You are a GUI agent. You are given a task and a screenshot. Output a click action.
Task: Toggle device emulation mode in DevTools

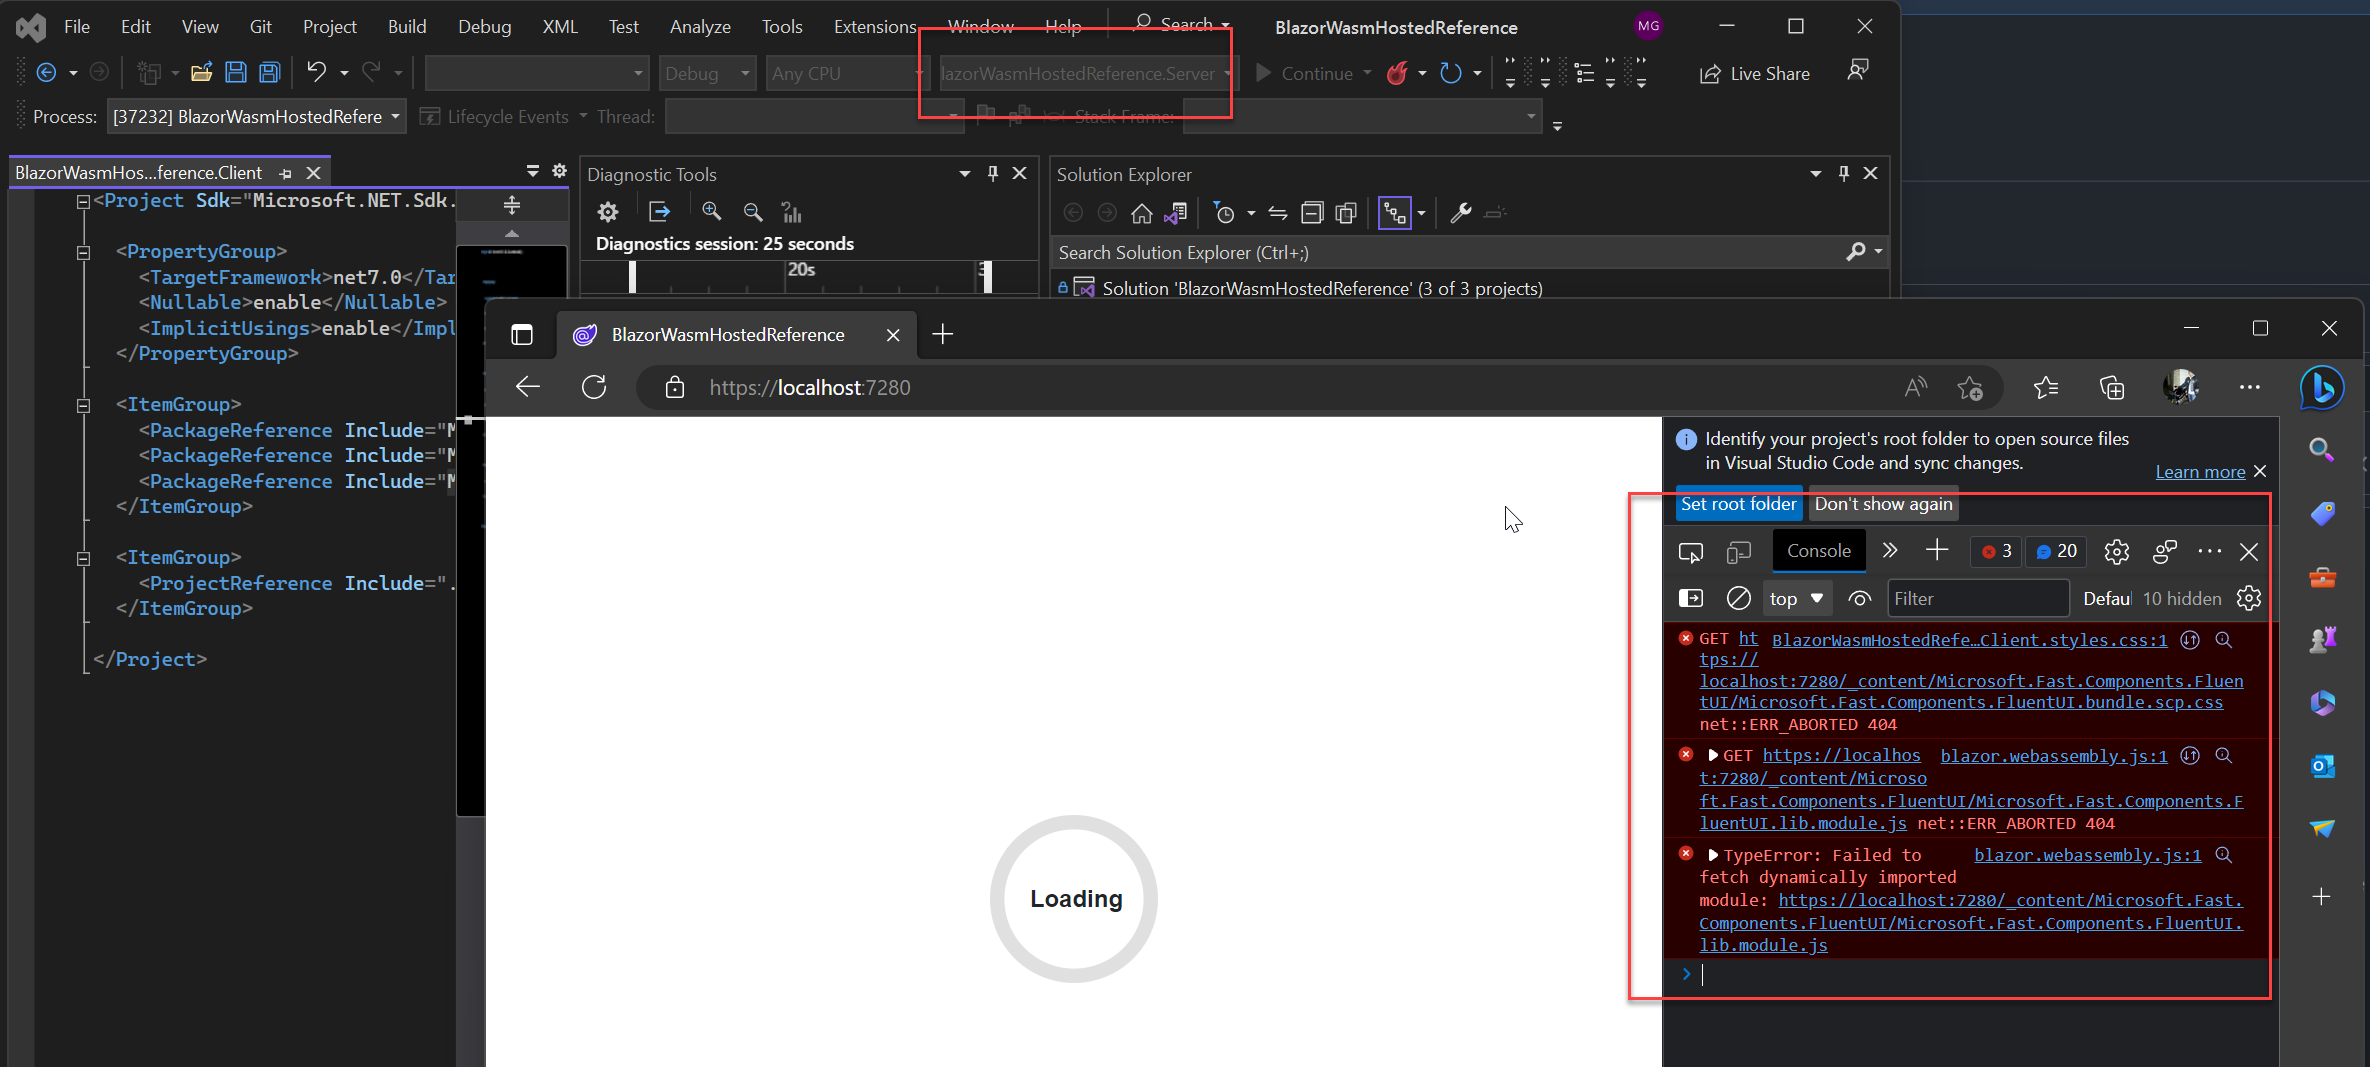[x=1739, y=551]
